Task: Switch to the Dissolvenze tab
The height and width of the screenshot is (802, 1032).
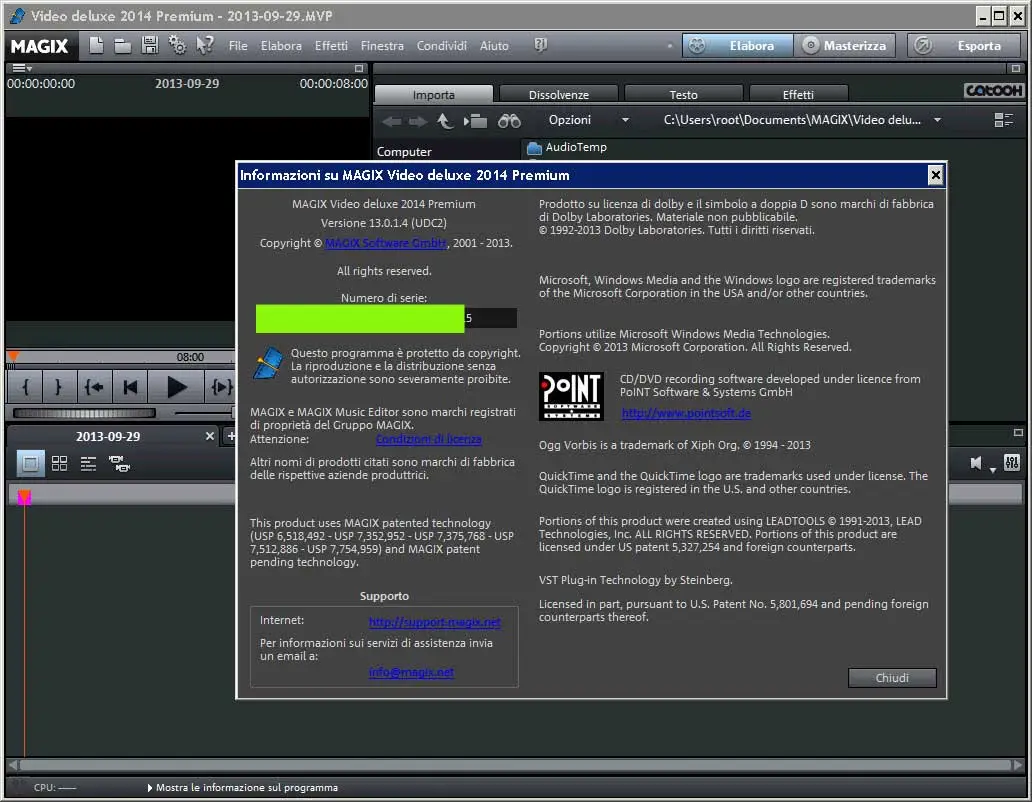Action: point(559,94)
